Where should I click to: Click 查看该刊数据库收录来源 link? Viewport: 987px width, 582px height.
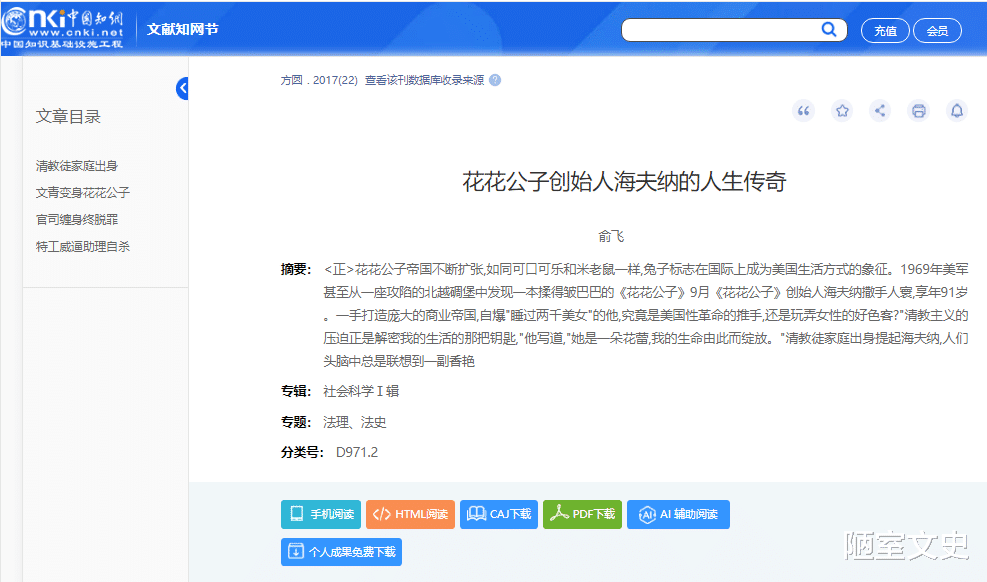(x=424, y=80)
